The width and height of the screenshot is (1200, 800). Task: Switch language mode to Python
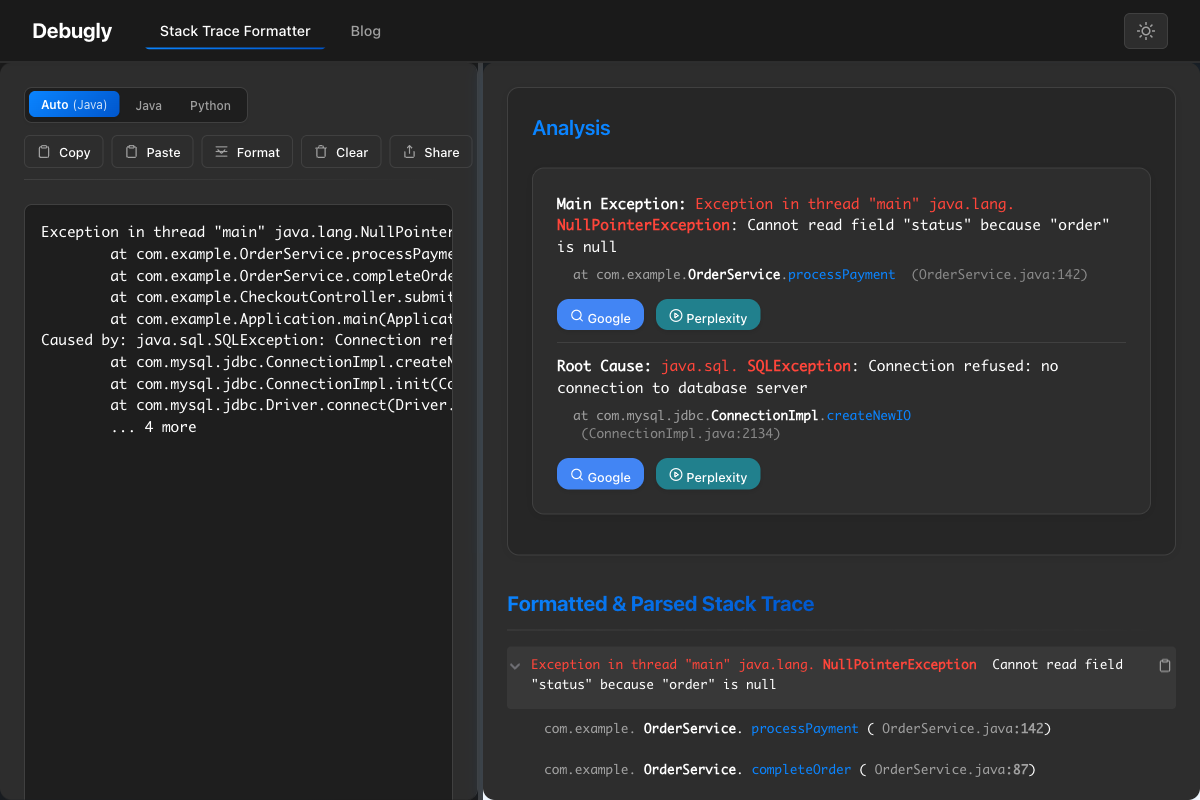[210, 105]
